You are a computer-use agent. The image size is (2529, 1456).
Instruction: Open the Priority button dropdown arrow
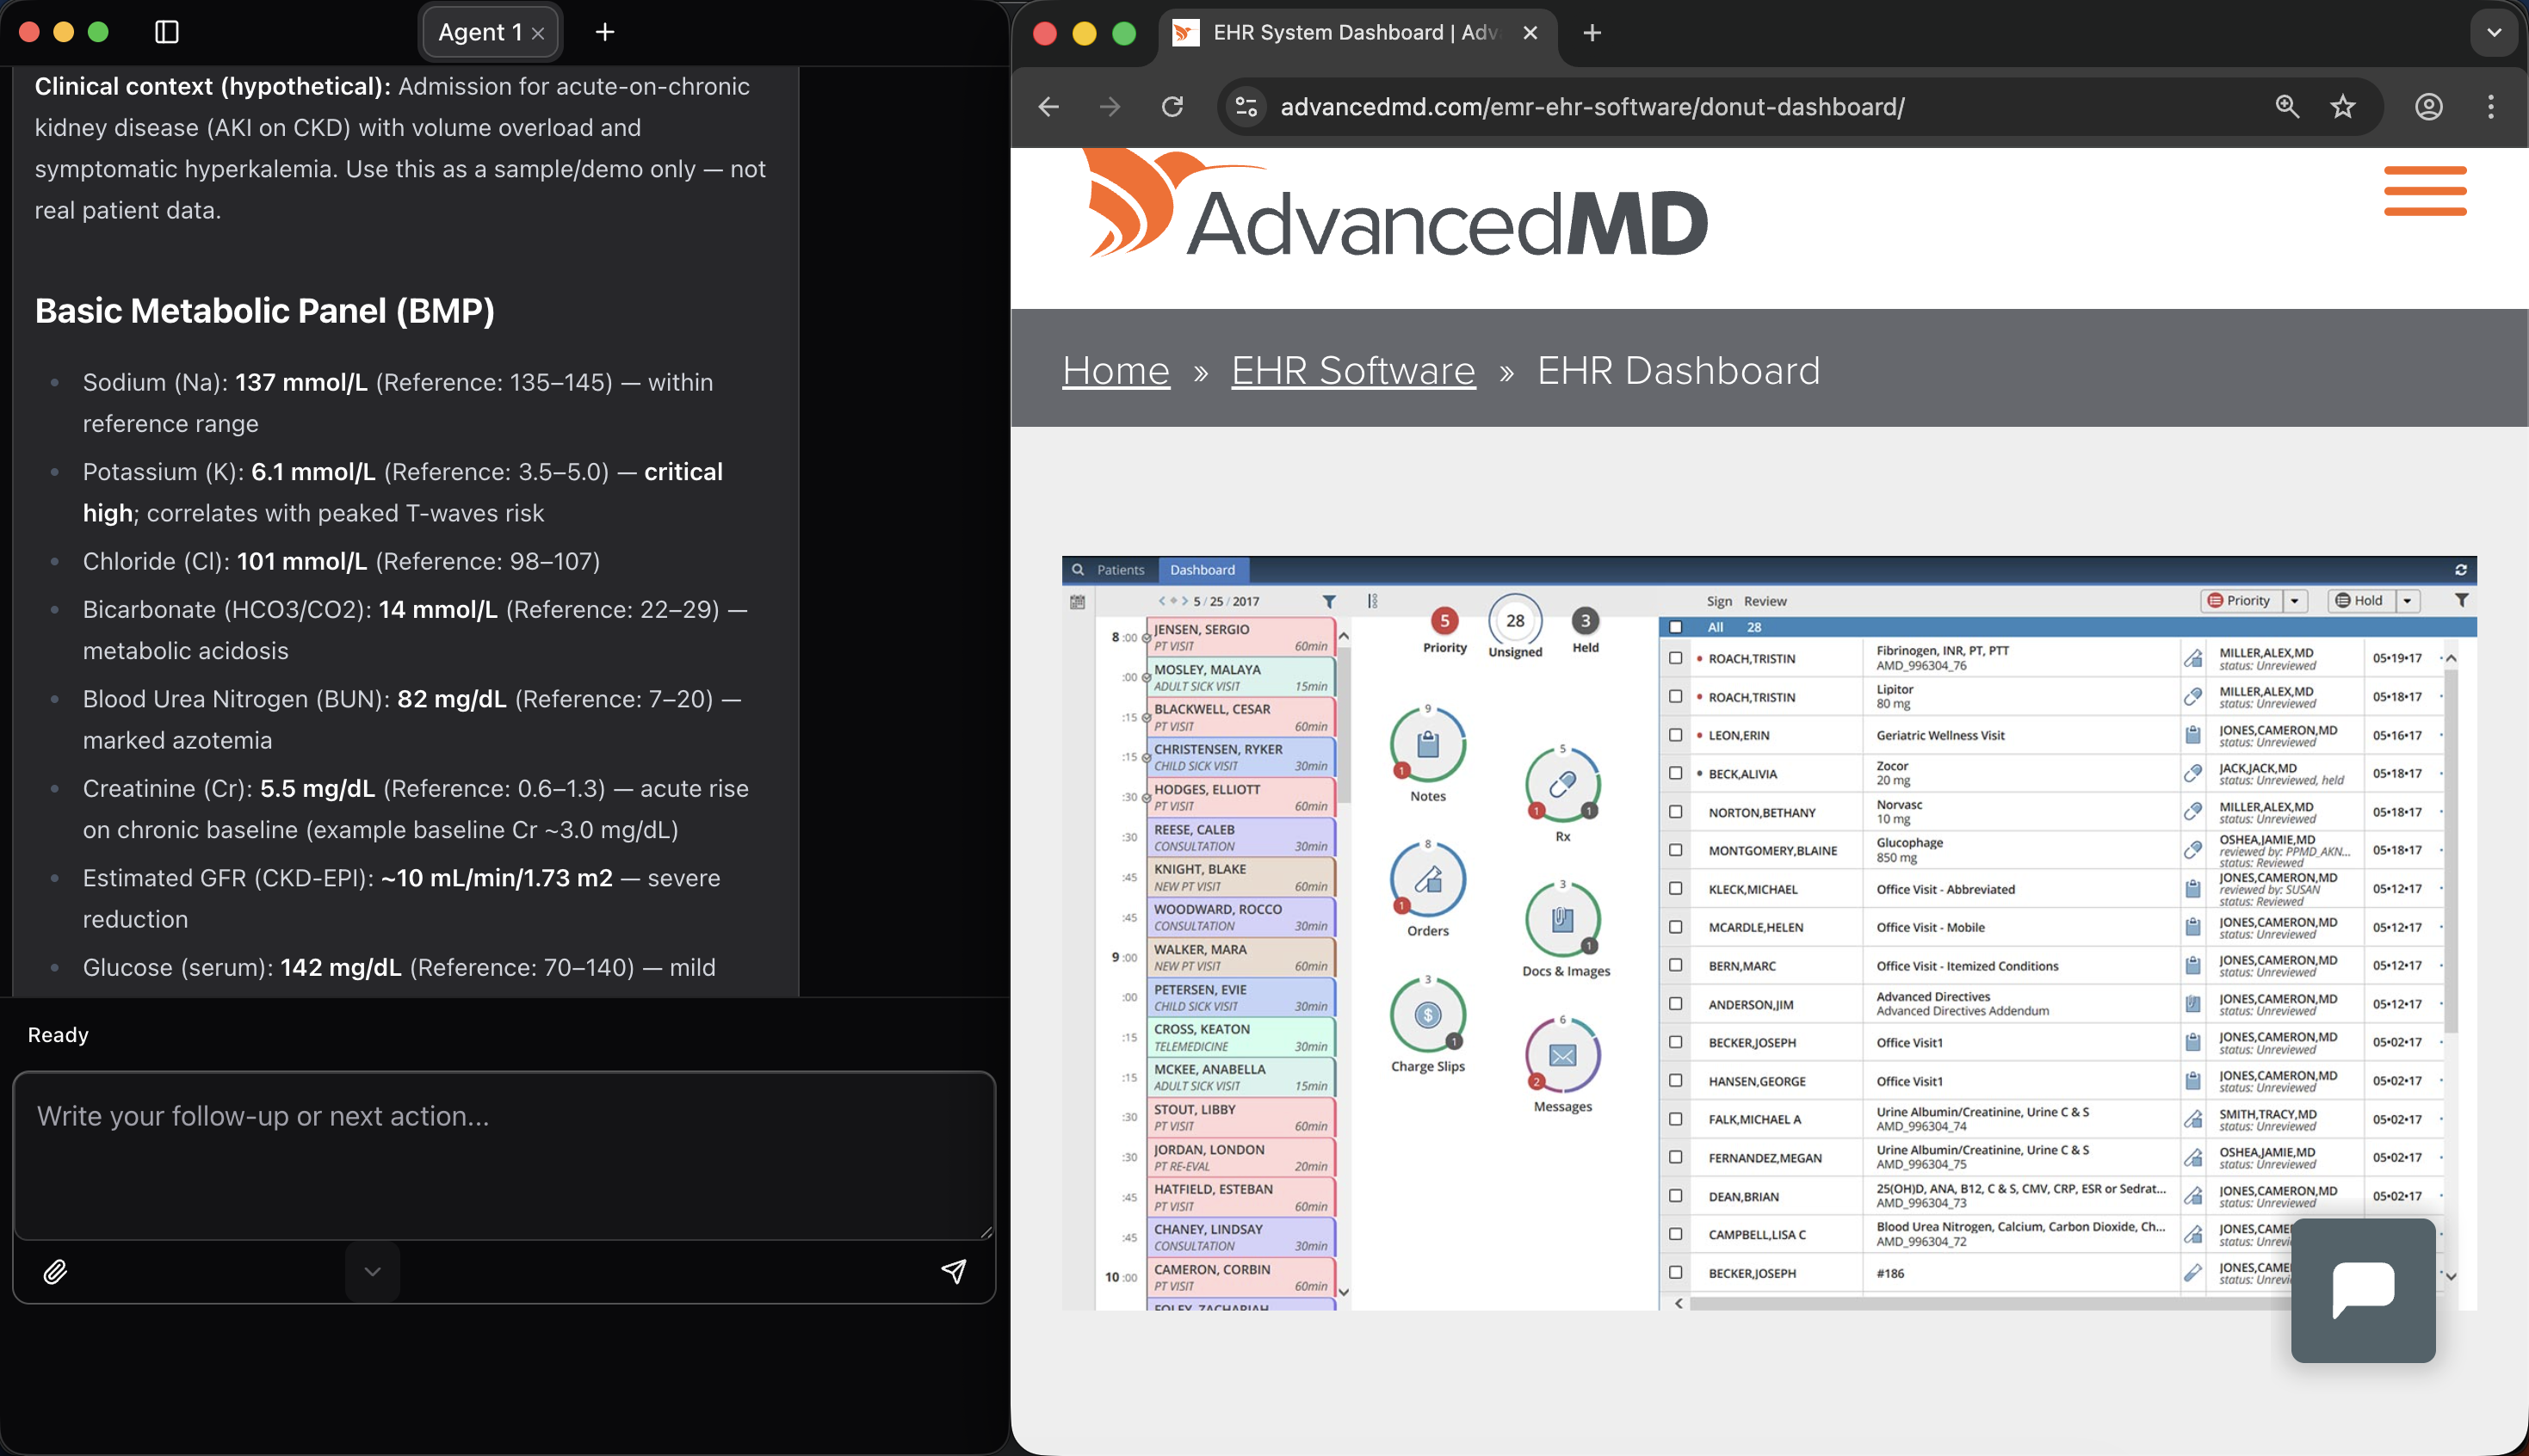click(x=2295, y=600)
